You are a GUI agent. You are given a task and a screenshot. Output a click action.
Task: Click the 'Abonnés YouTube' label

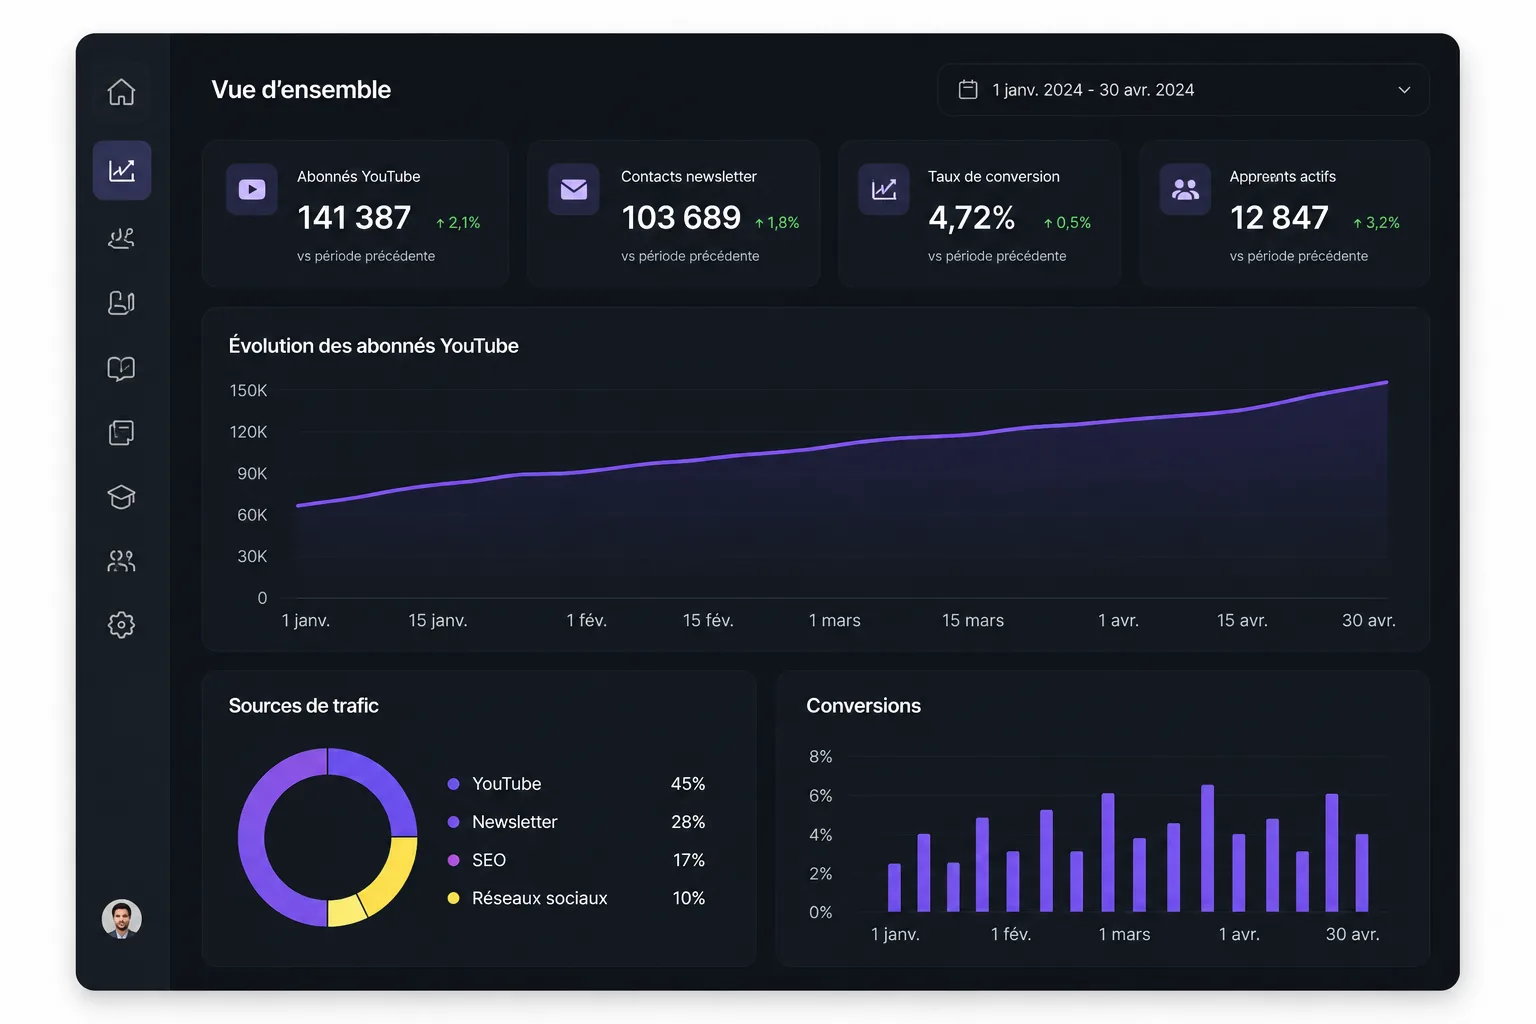(358, 176)
